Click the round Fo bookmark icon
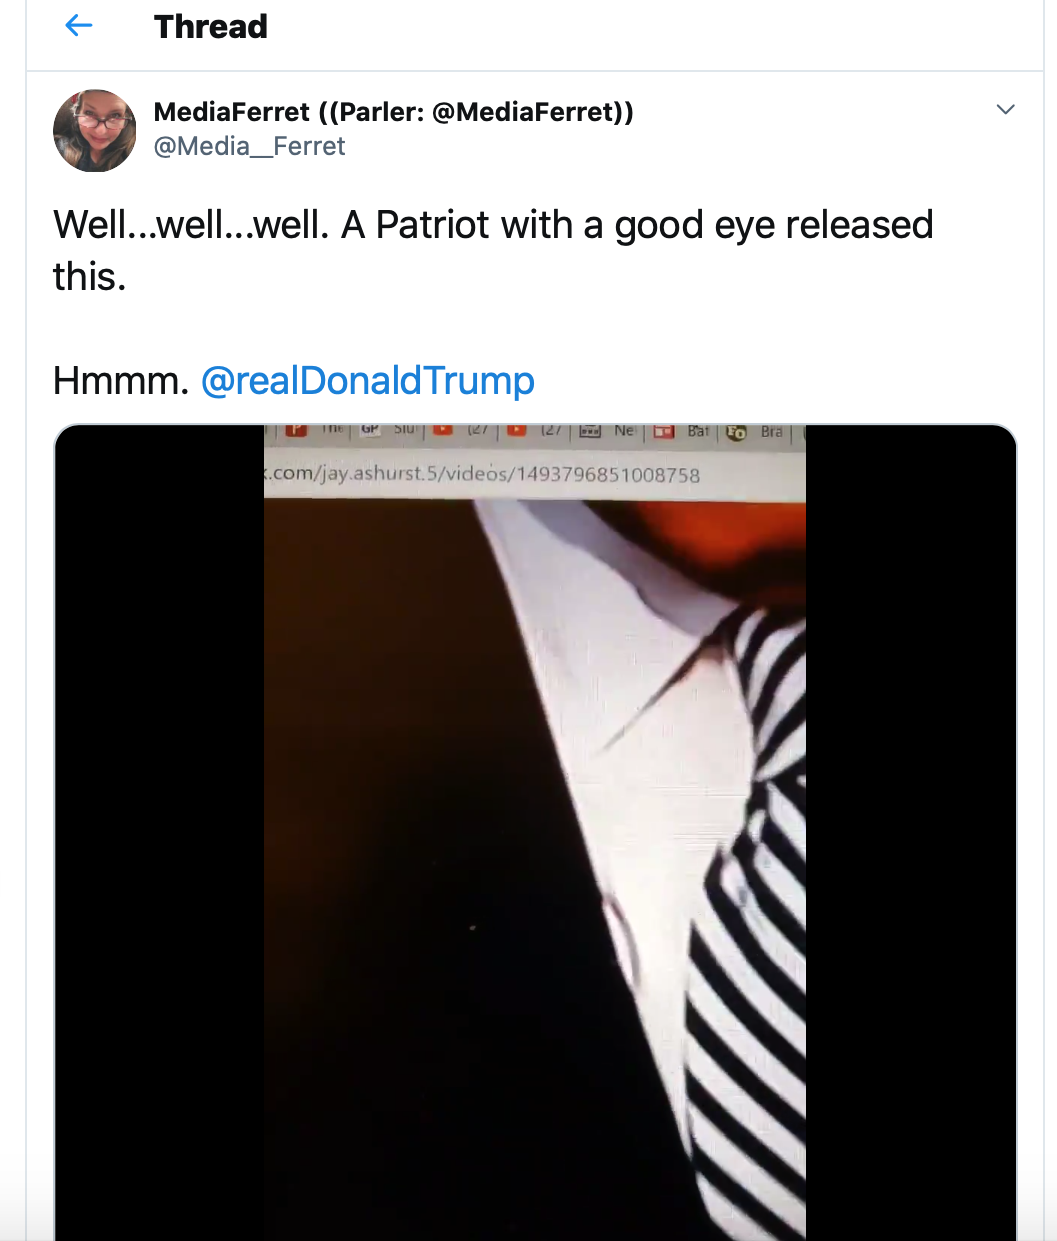Screen dimensions: 1057x1241 737,432
